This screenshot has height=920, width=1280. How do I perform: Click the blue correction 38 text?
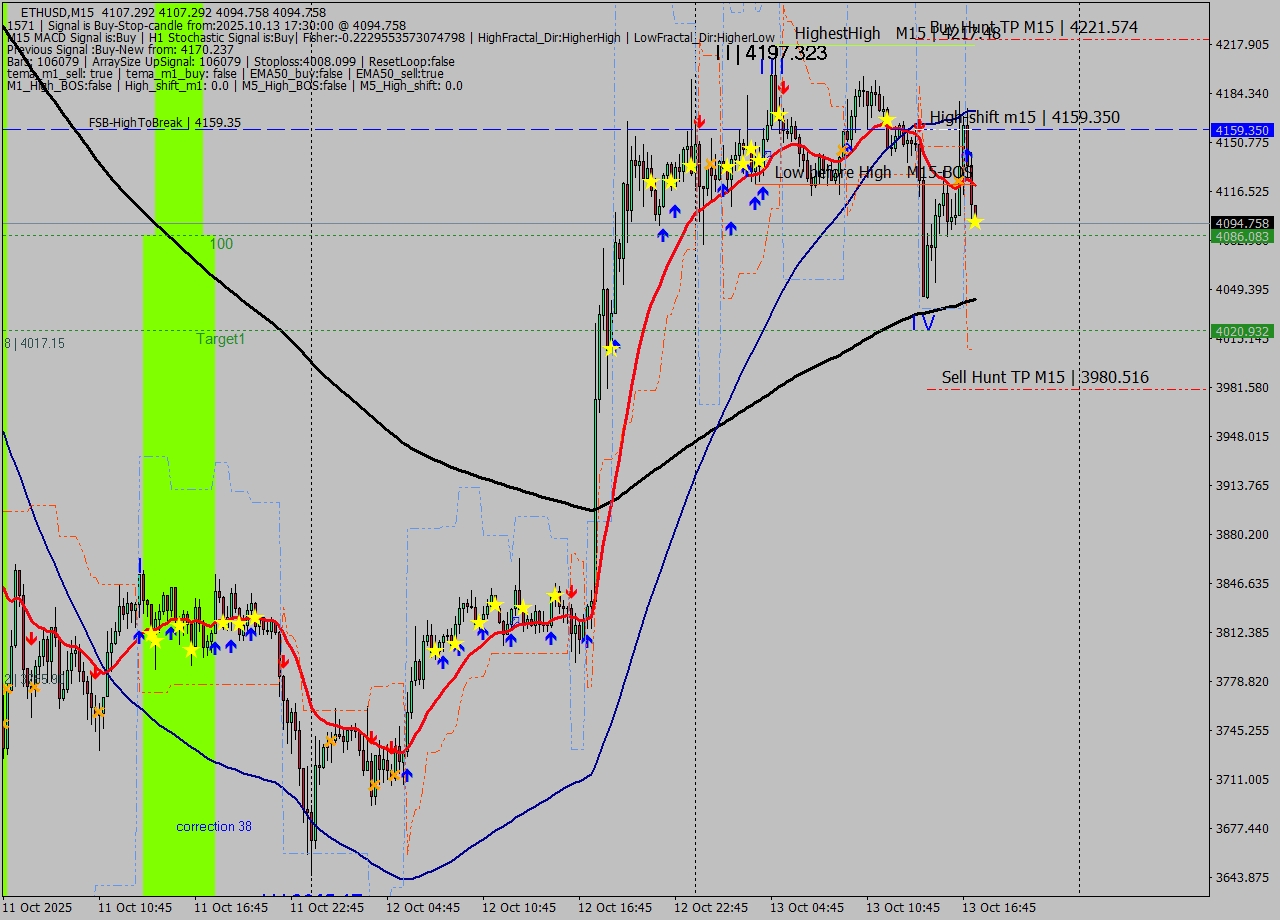[214, 827]
